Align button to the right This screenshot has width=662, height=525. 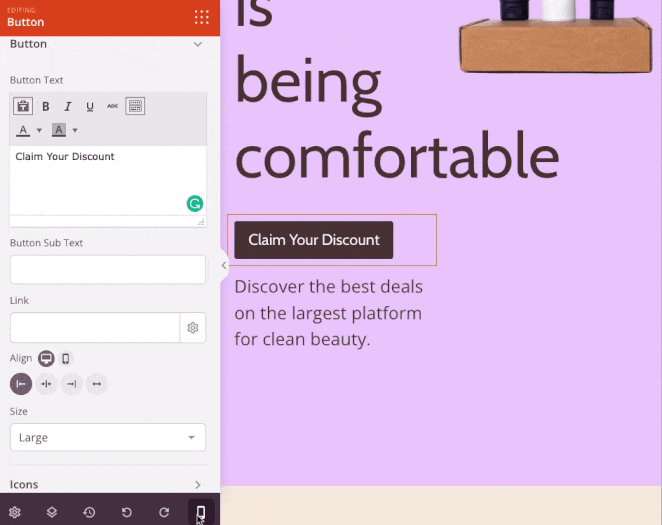(x=71, y=384)
